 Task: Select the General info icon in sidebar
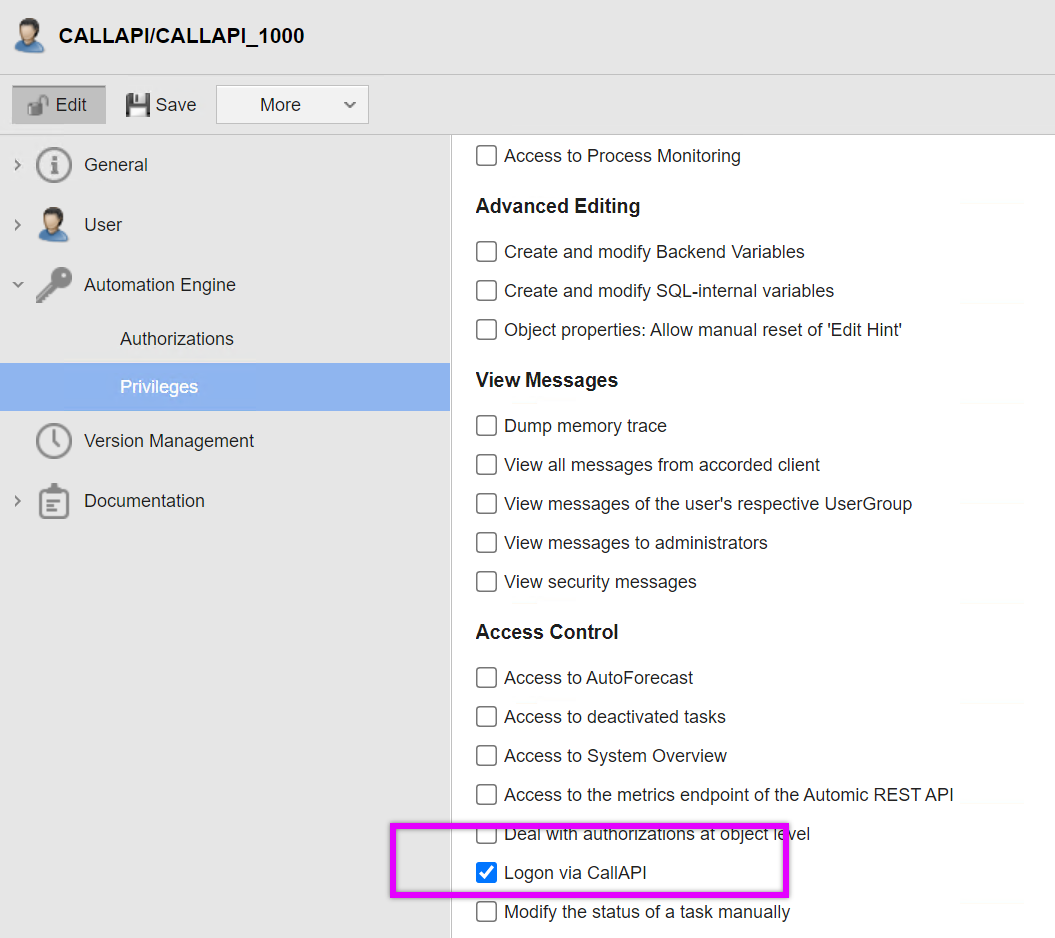coord(52,165)
